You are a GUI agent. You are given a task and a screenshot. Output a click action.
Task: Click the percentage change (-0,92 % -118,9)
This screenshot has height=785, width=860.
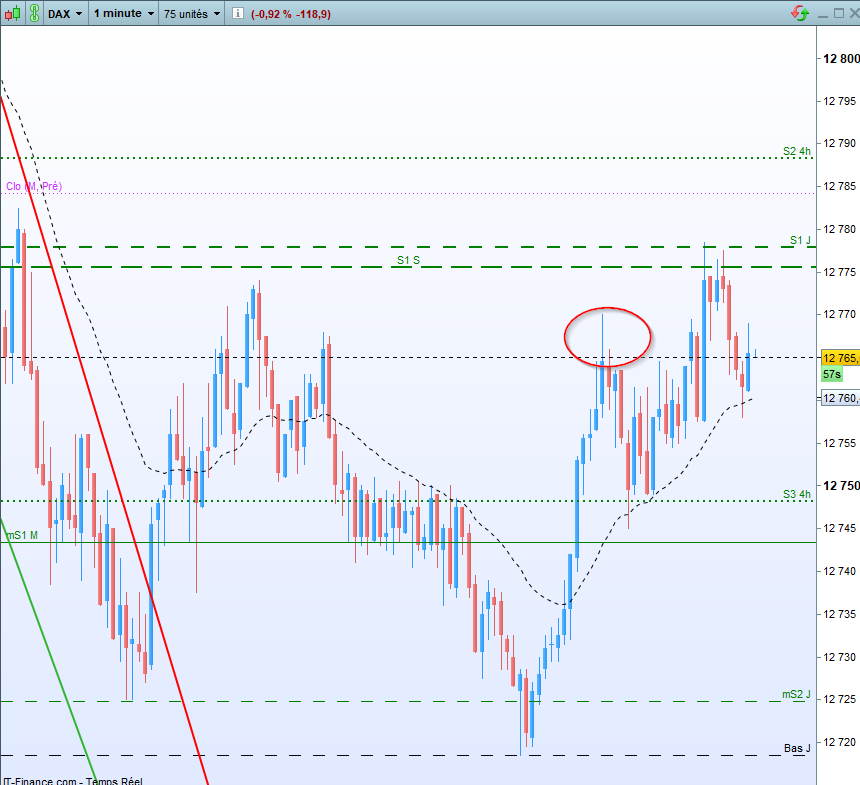tap(291, 14)
